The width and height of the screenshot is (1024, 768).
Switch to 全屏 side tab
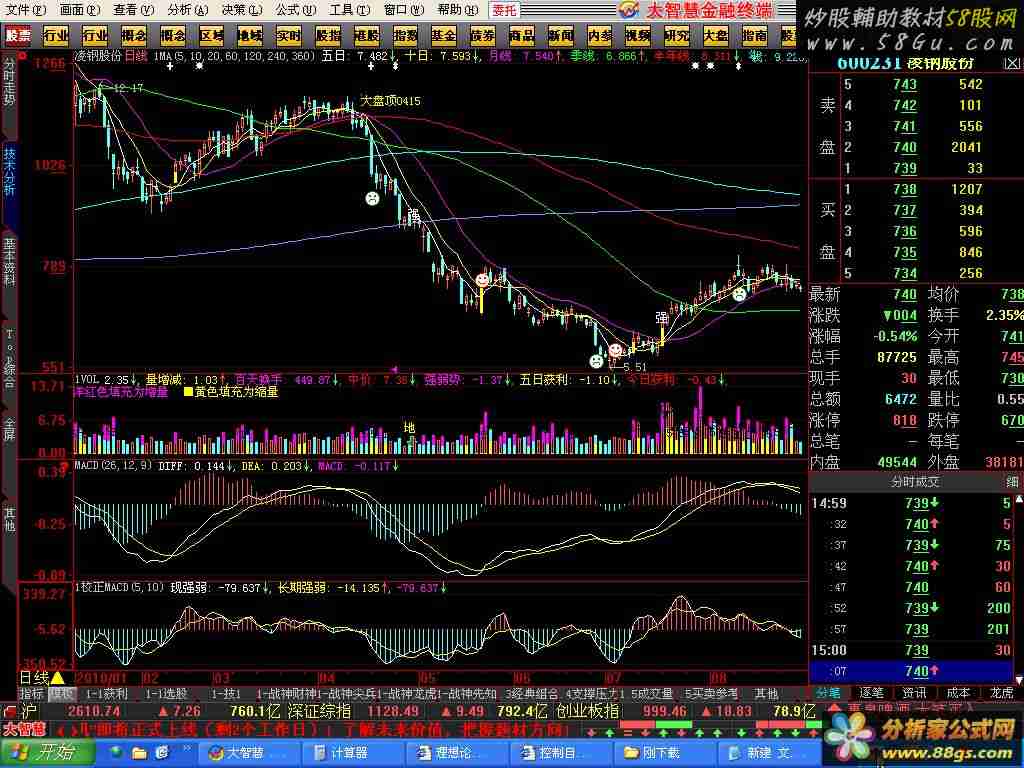(x=9, y=428)
